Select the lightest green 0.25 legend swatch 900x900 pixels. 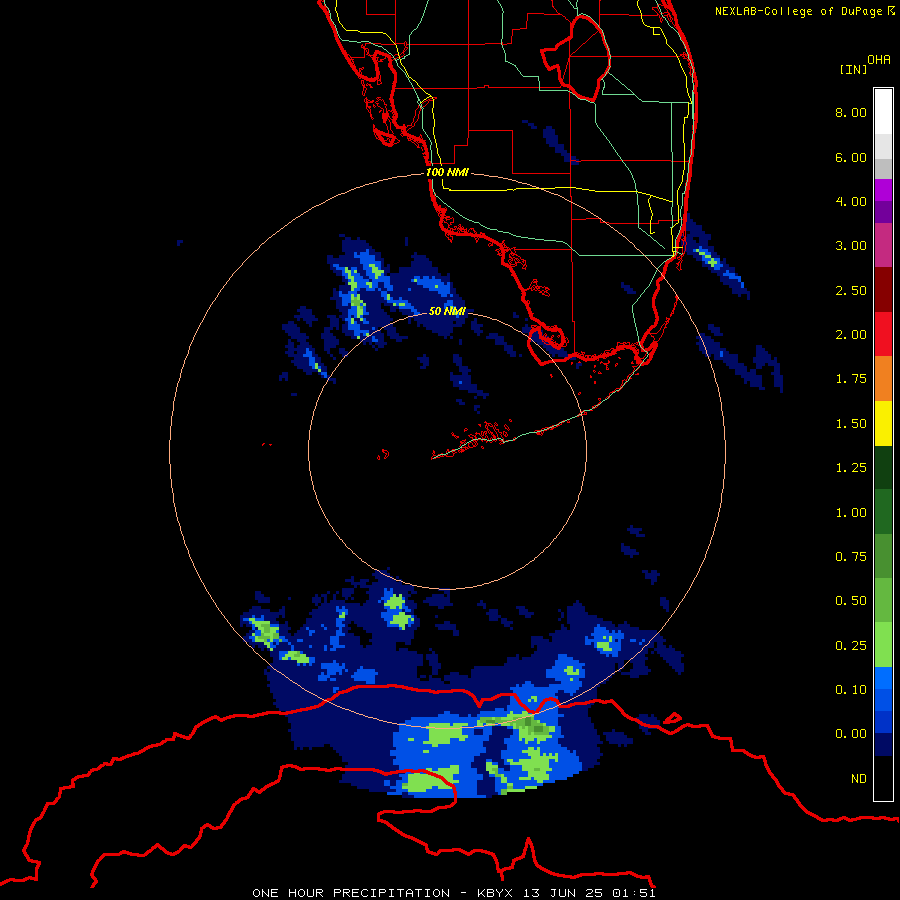coord(883,645)
